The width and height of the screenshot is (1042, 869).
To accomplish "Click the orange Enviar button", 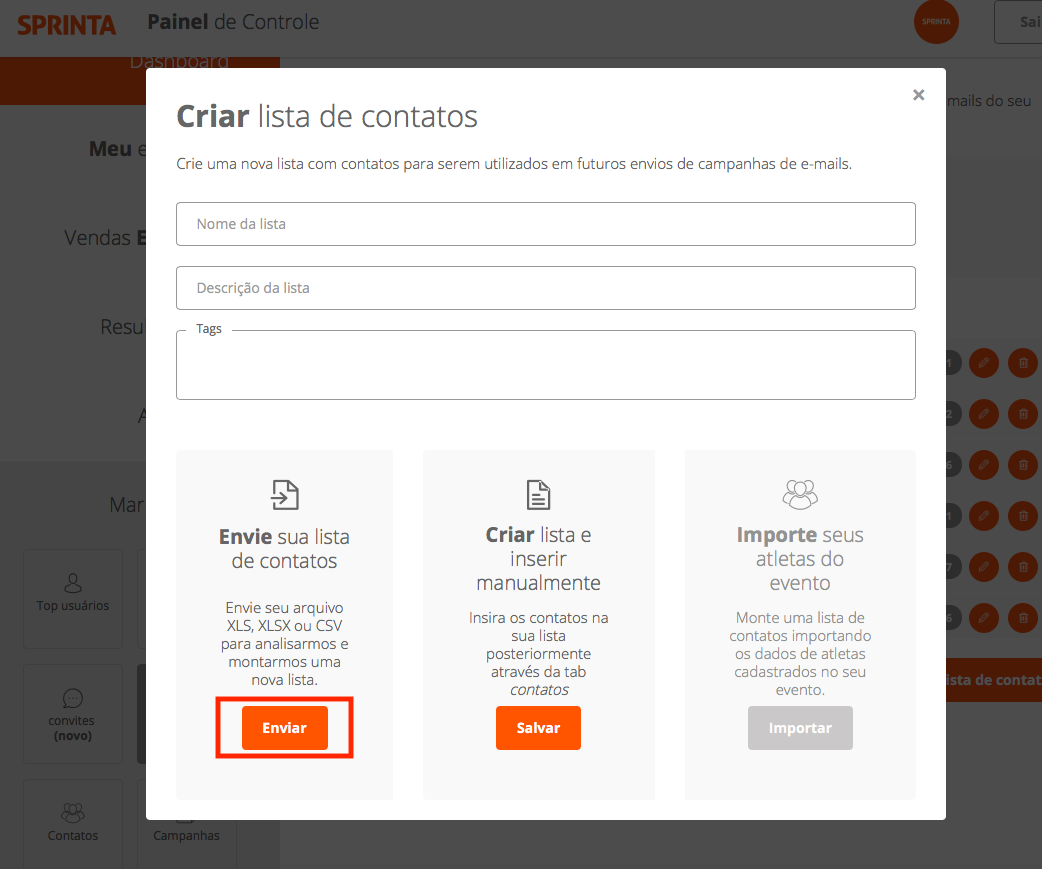I will (x=284, y=727).
